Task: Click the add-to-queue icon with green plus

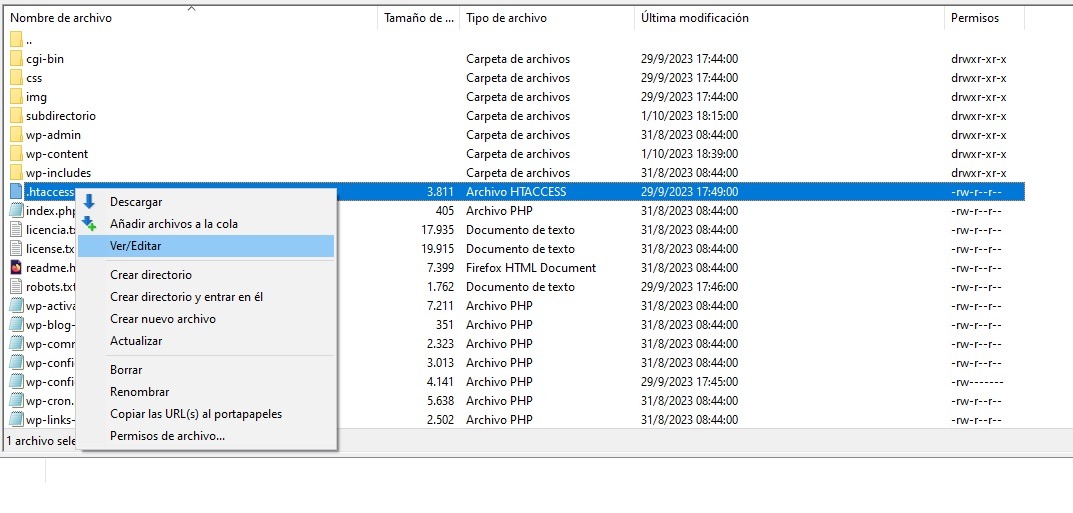Action: click(89, 224)
